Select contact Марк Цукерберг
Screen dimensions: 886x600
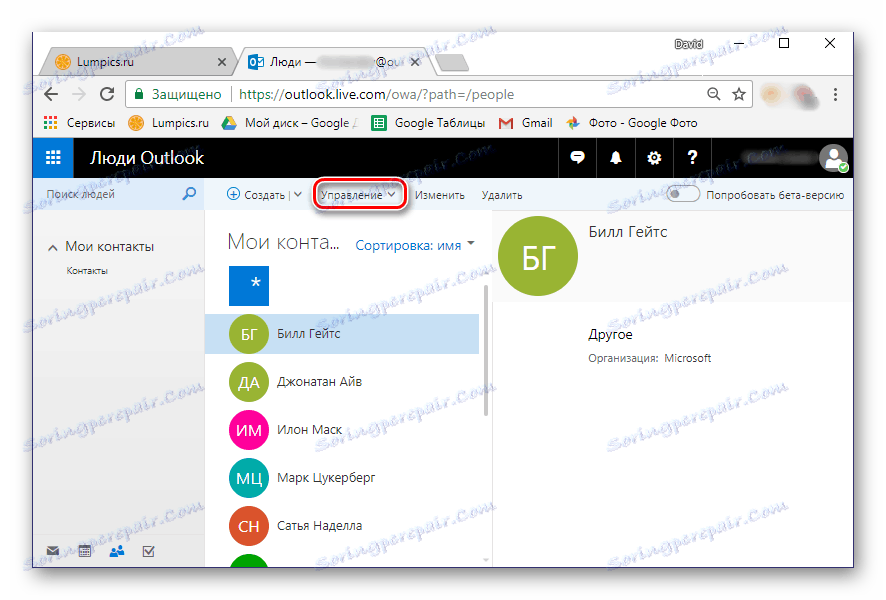click(342, 478)
